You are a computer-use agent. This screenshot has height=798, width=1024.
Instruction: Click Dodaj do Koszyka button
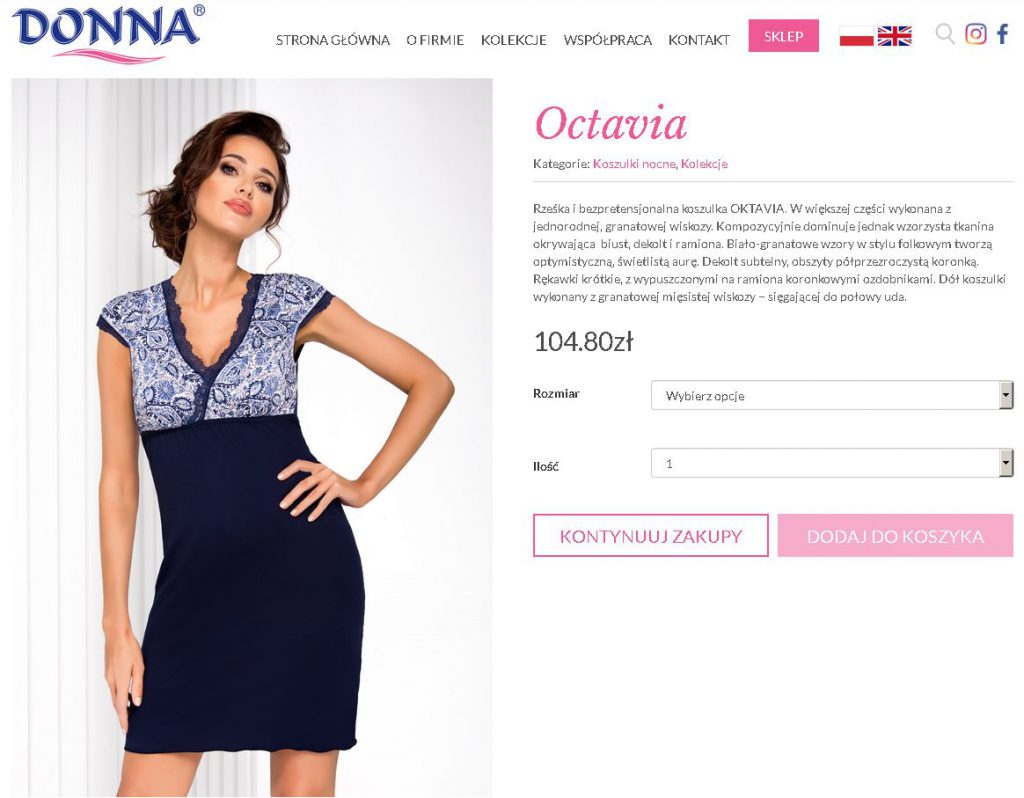click(895, 535)
